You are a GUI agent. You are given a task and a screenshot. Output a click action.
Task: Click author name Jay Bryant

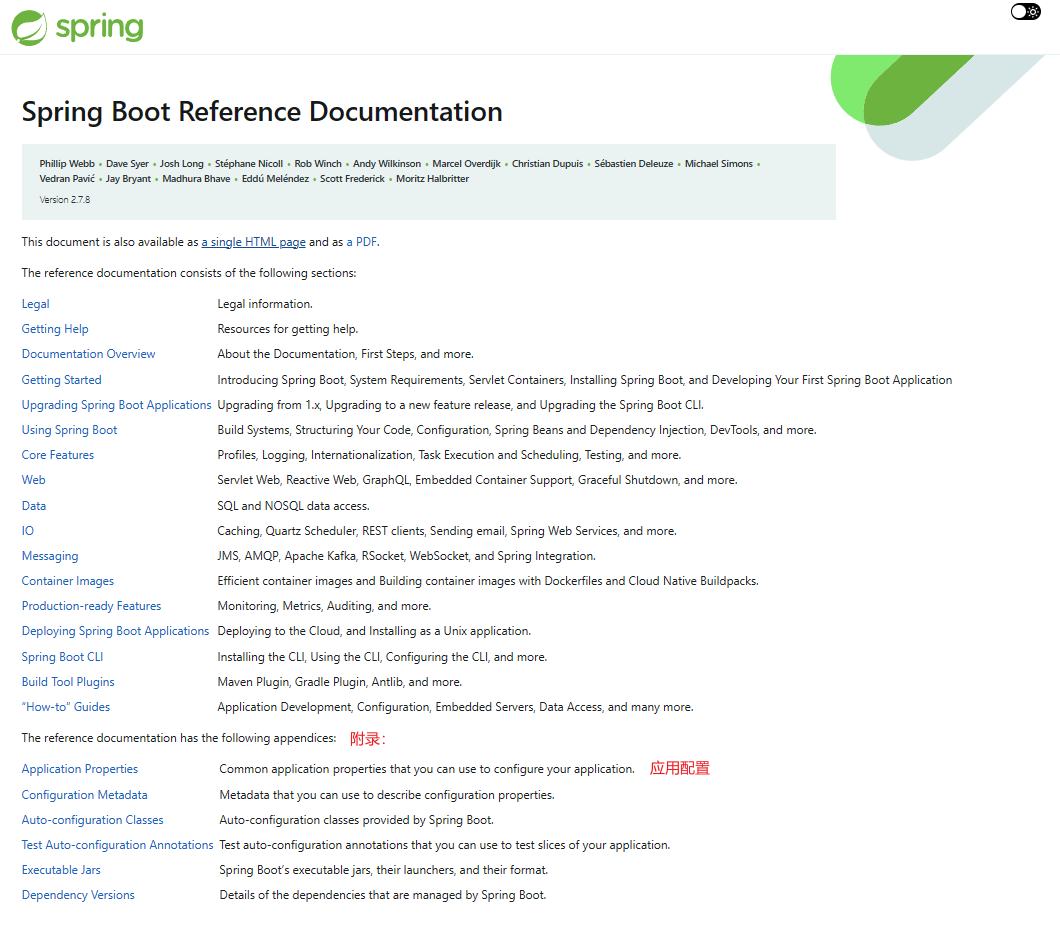pyautogui.click(x=128, y=178)
